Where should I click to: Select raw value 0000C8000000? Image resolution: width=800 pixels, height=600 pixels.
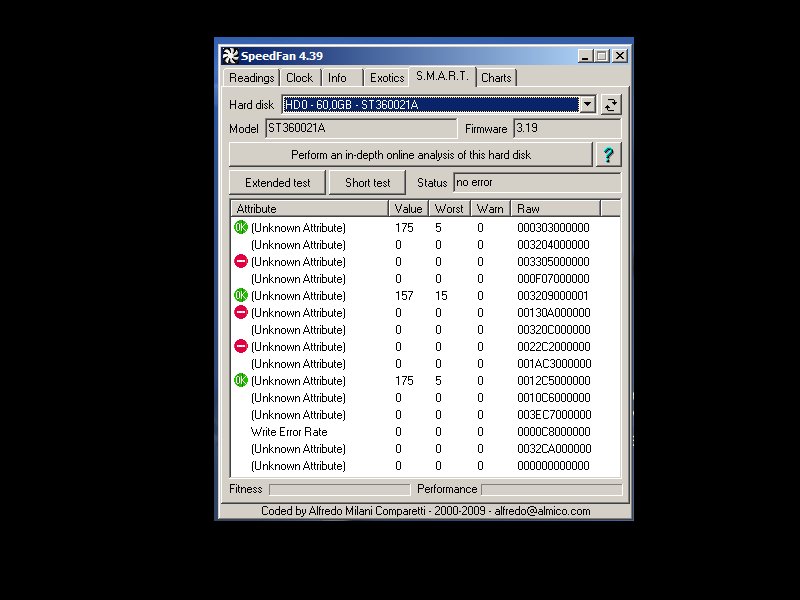pos(554,432)
